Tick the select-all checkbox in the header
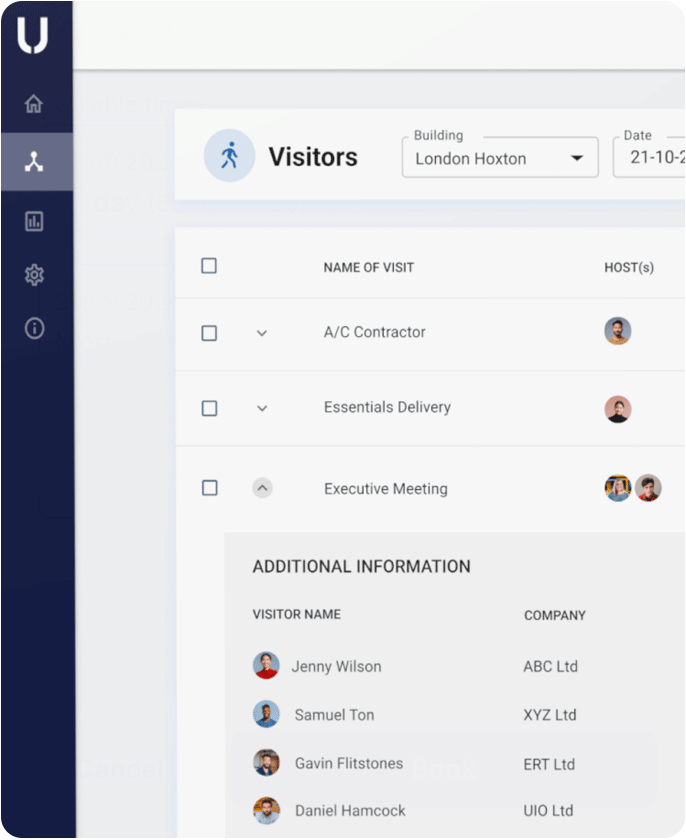 [209, 266]
